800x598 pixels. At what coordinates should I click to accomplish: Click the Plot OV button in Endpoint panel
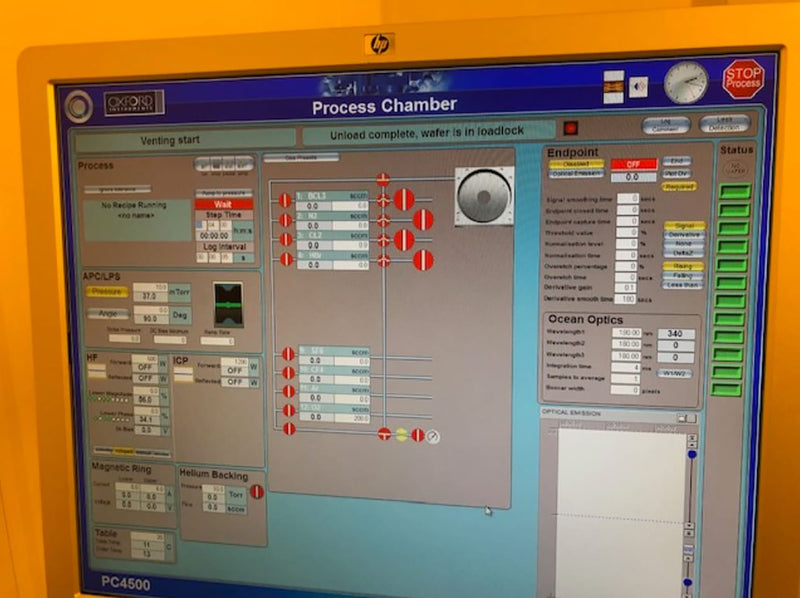(x=677, y=173)
